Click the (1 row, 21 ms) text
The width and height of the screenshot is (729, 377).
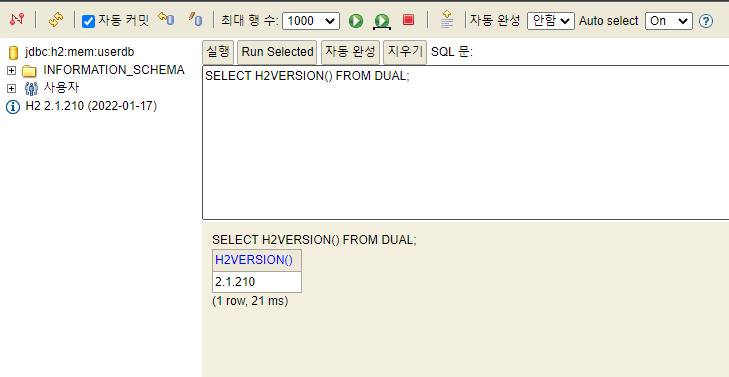(x=250, y=301)
